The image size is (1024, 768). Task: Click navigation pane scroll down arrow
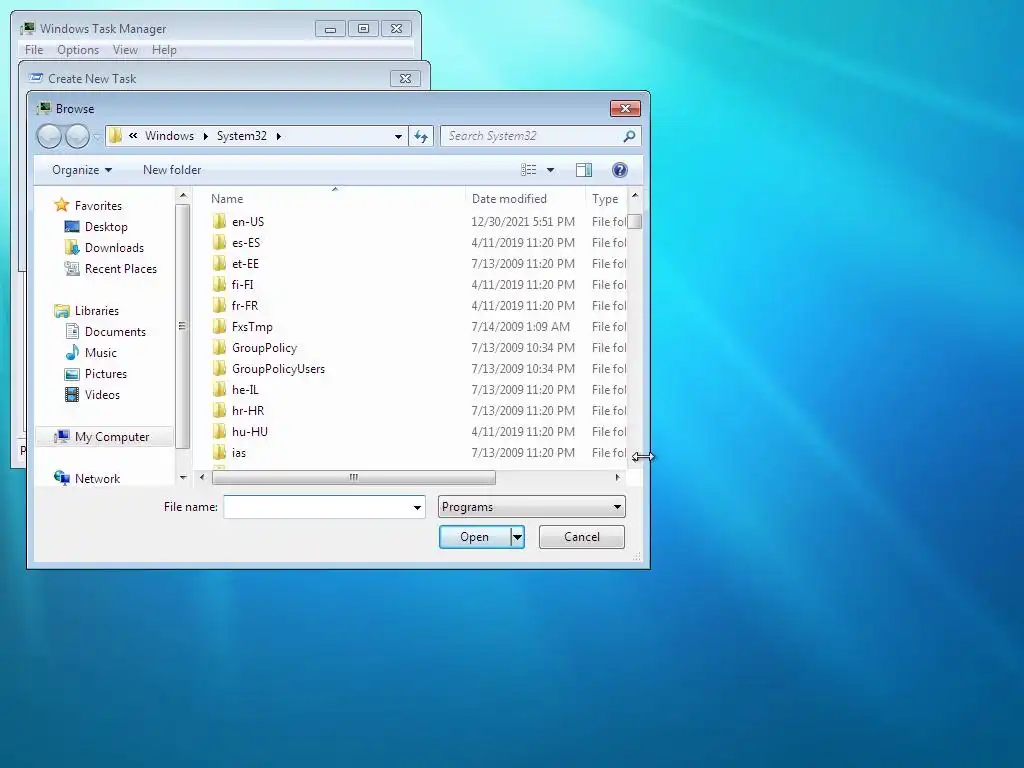pyautogui.click(x=183, y=478)
